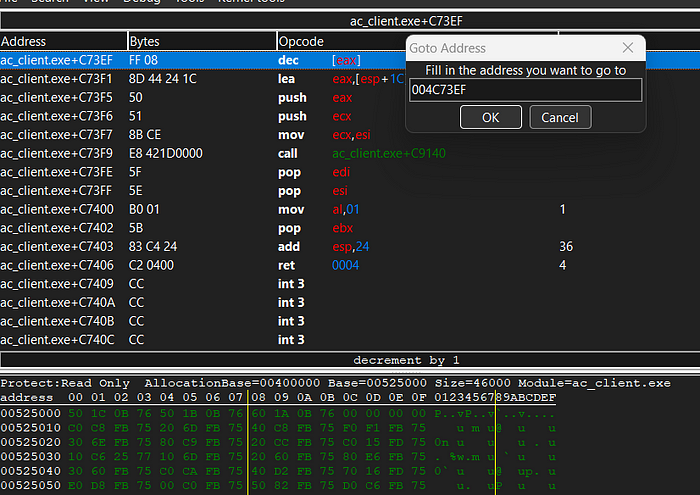Click hex dump row address 00525040

(x=30, y=471)
